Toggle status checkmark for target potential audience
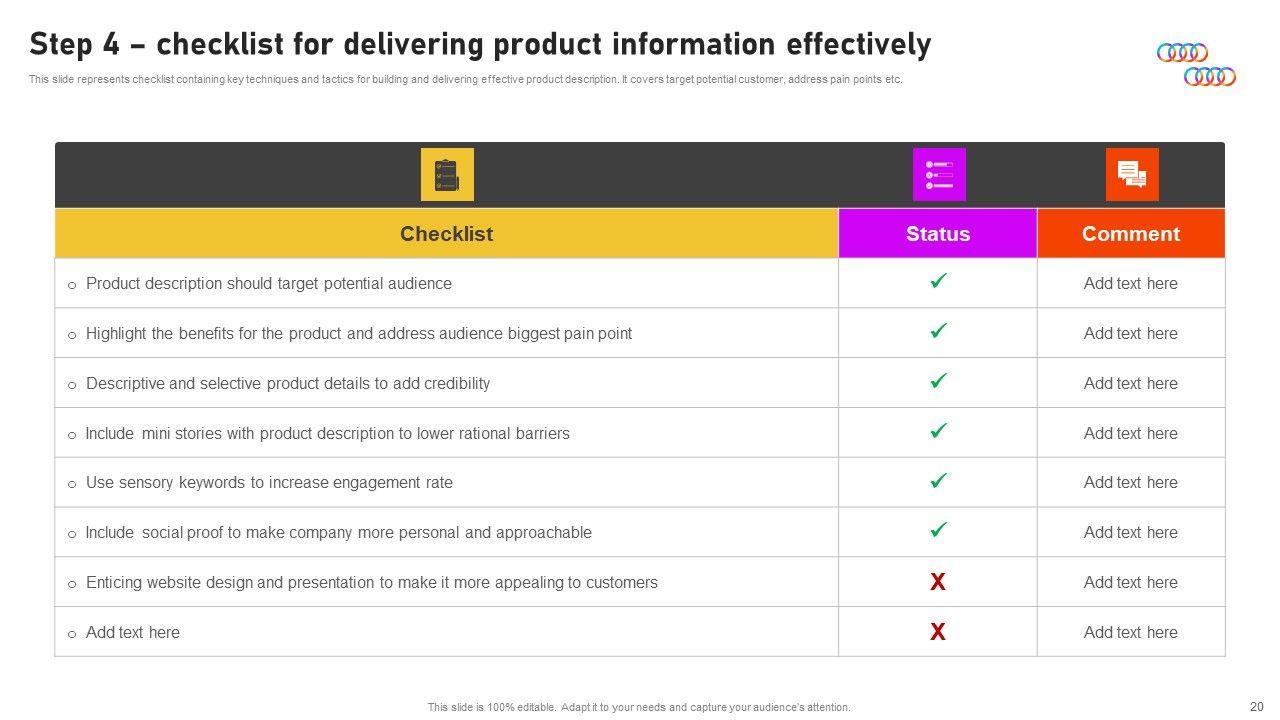 click(x=938, y=282)
